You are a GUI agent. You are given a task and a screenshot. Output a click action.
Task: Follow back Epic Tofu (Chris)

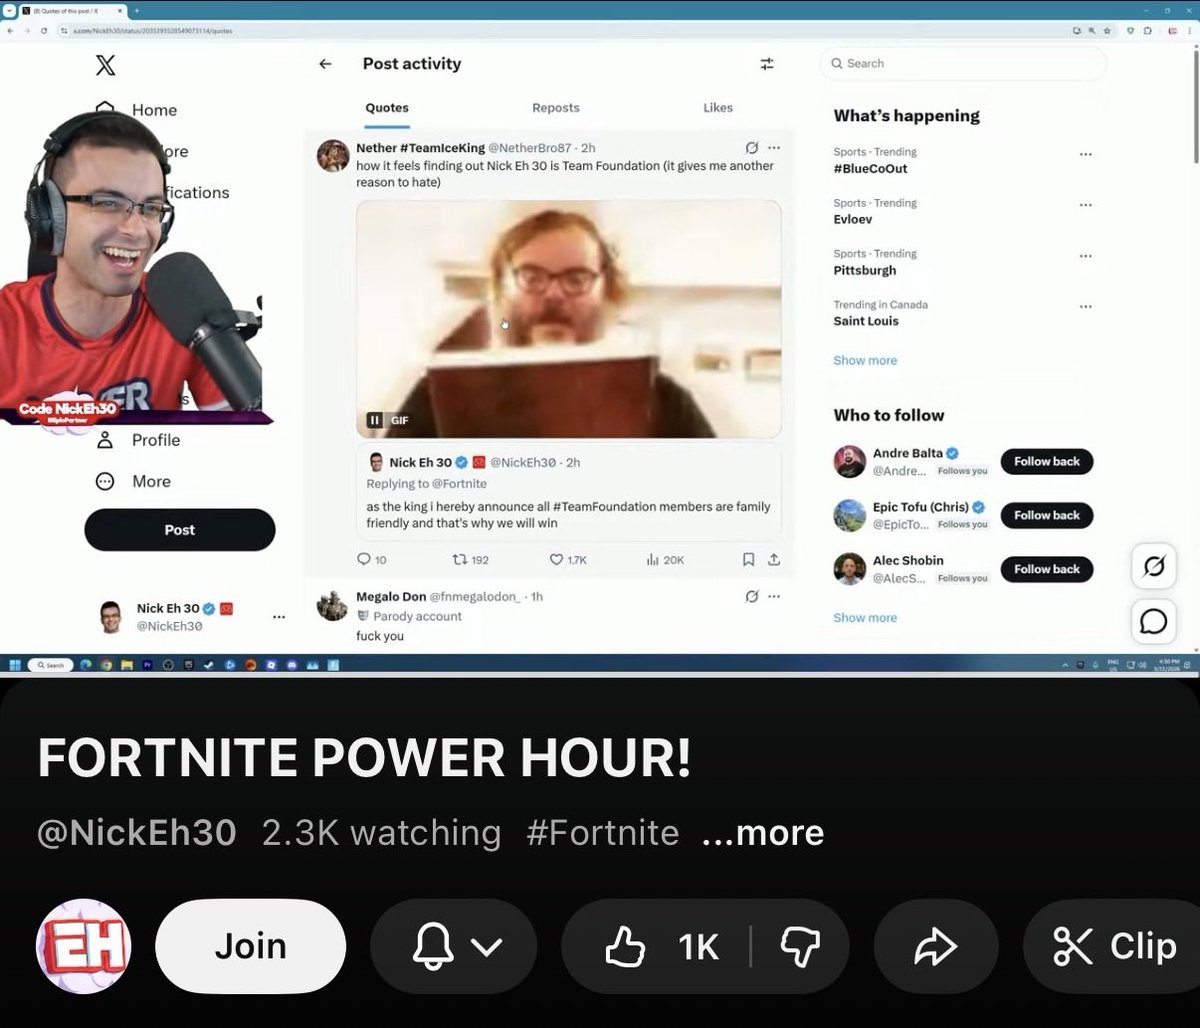point(1047,515)
